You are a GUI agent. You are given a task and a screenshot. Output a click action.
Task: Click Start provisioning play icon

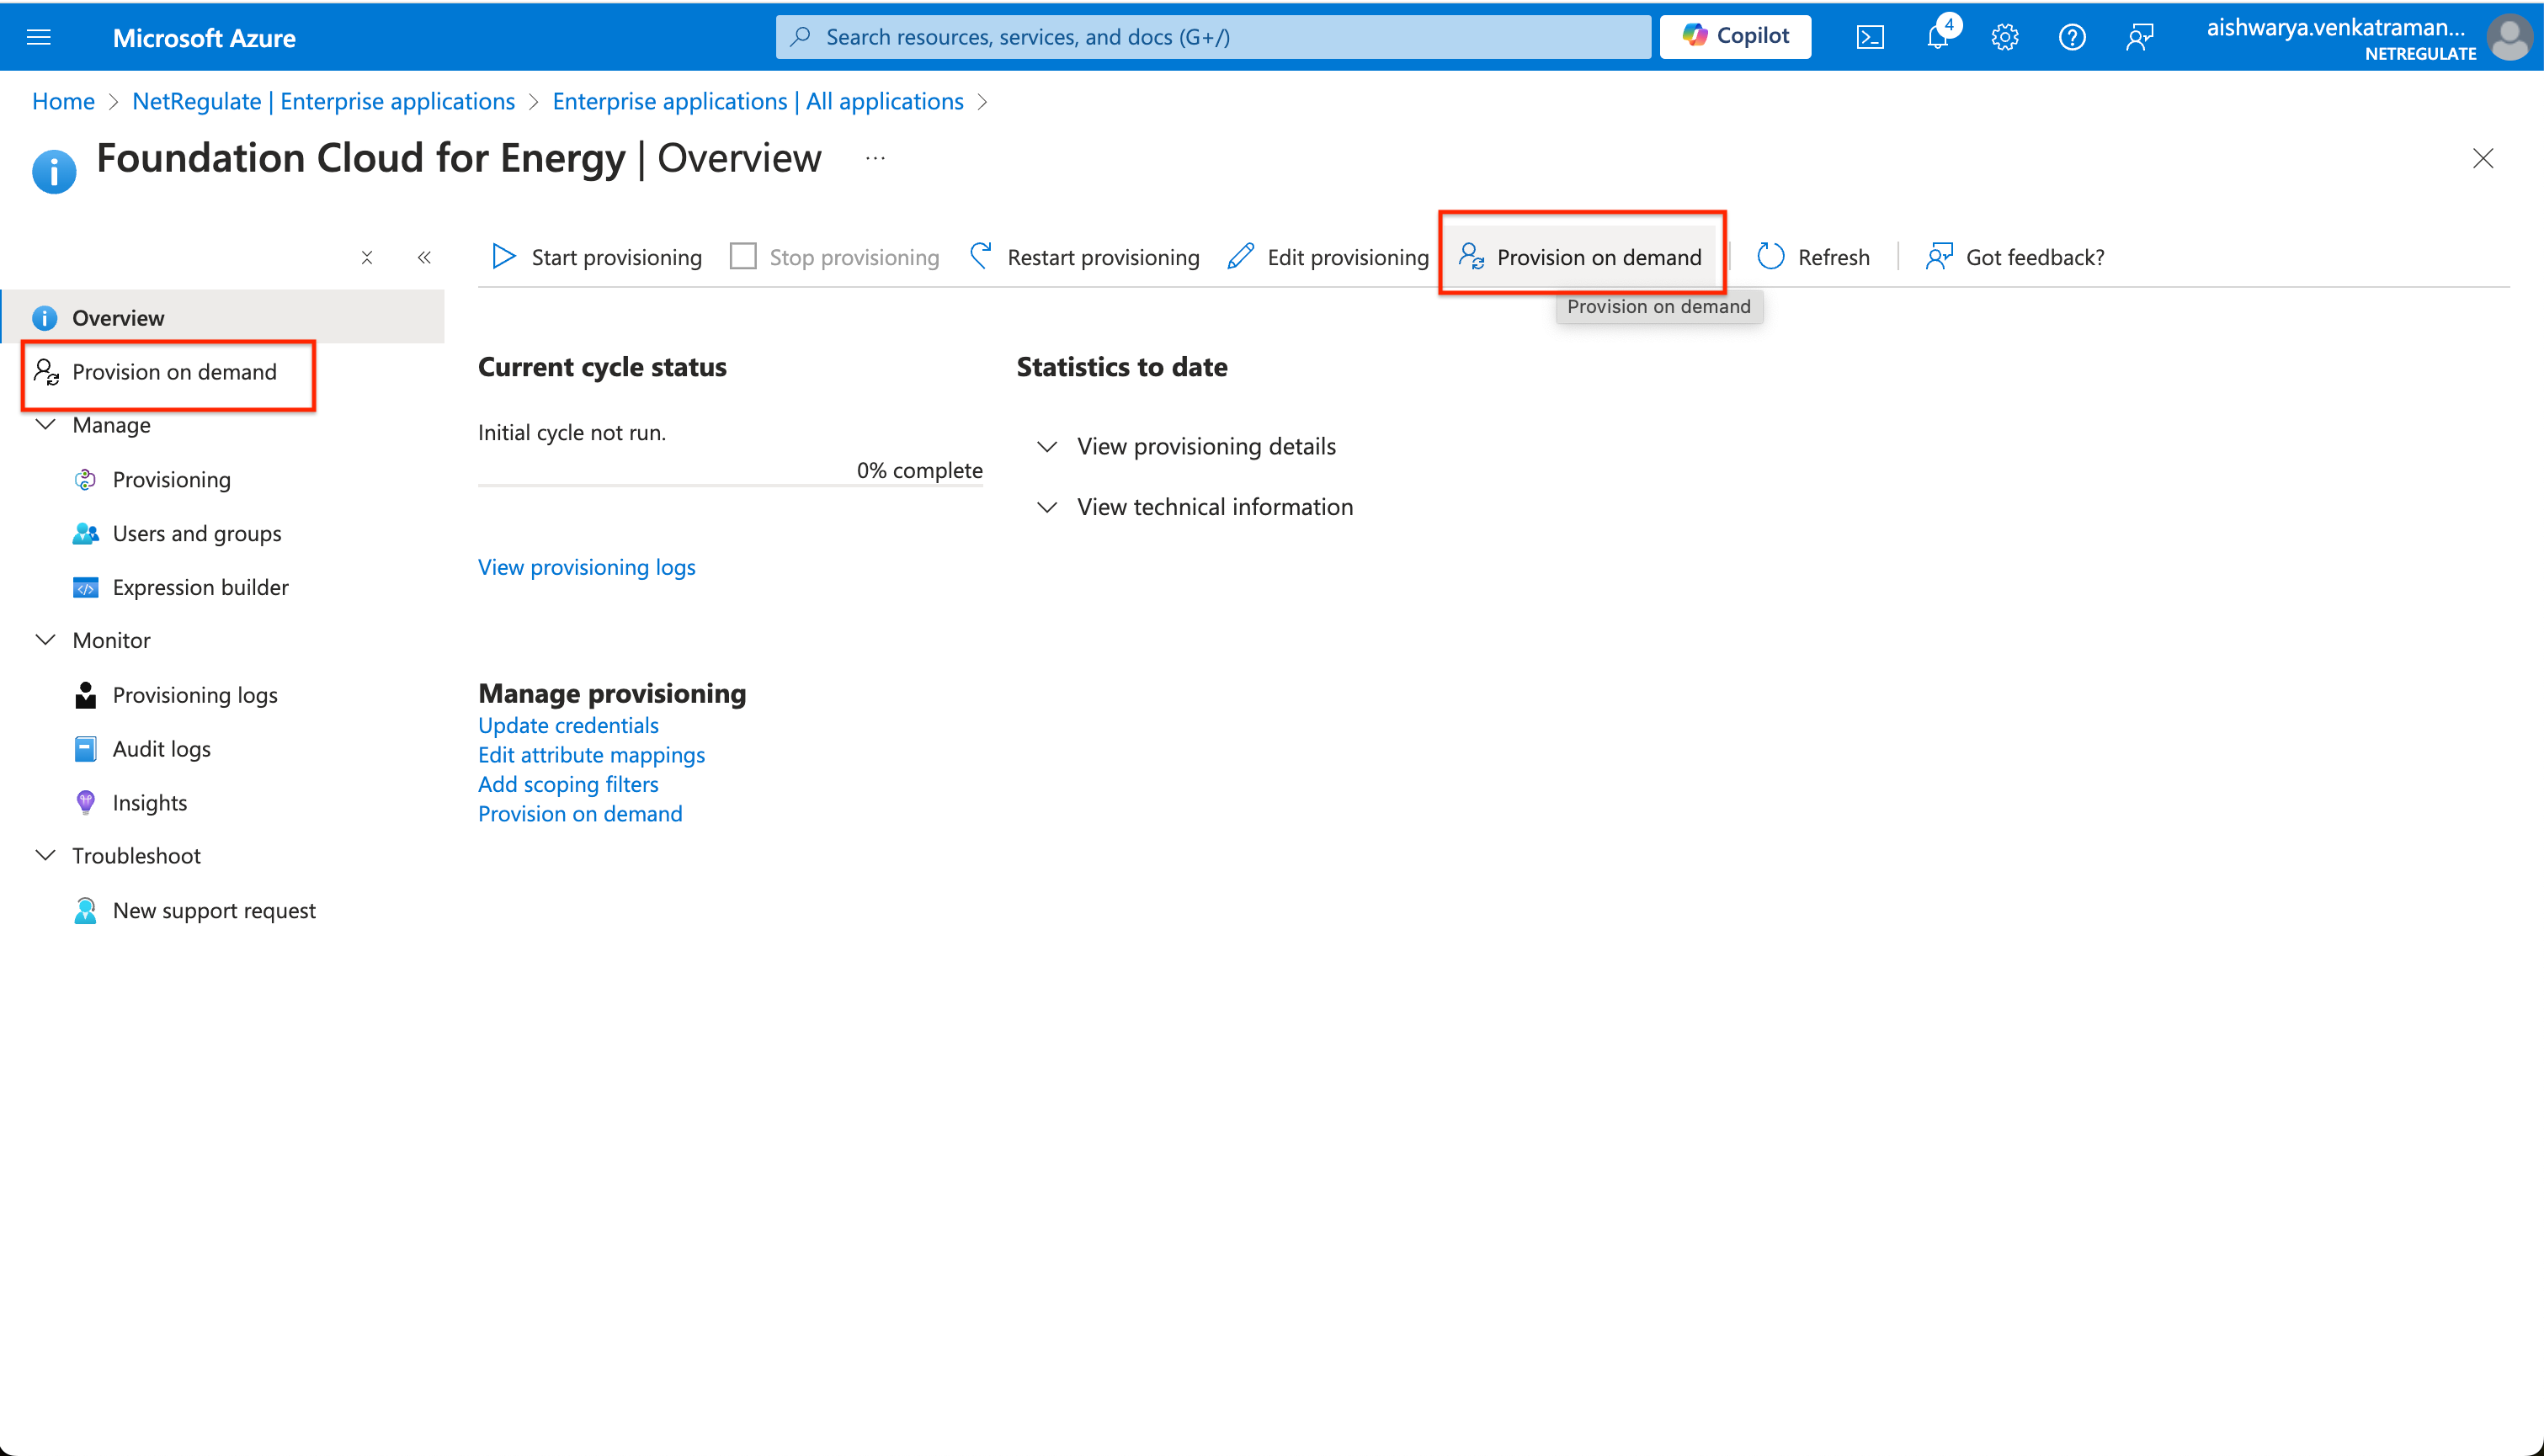[x=503, y=257]
